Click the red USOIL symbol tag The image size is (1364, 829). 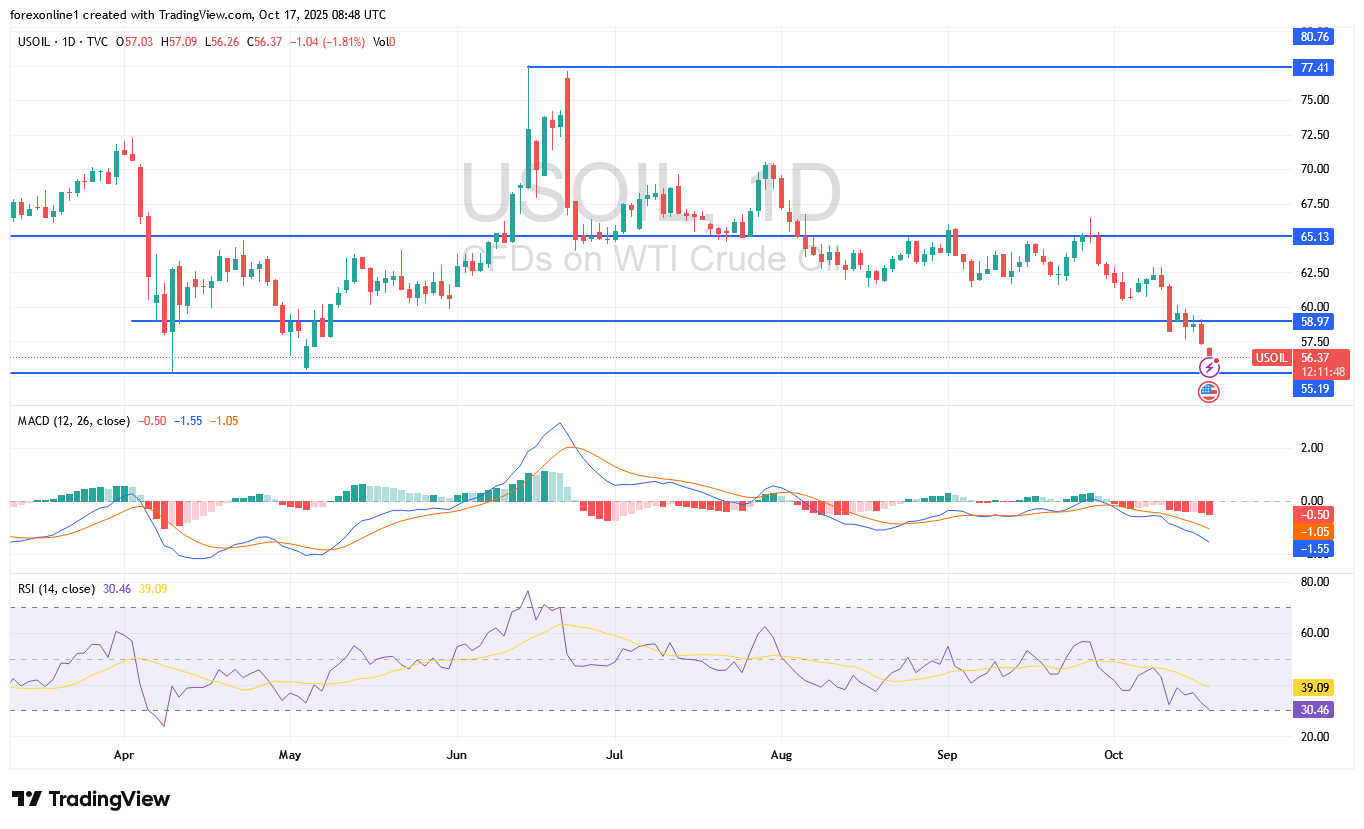click(x=1271, y=358)
